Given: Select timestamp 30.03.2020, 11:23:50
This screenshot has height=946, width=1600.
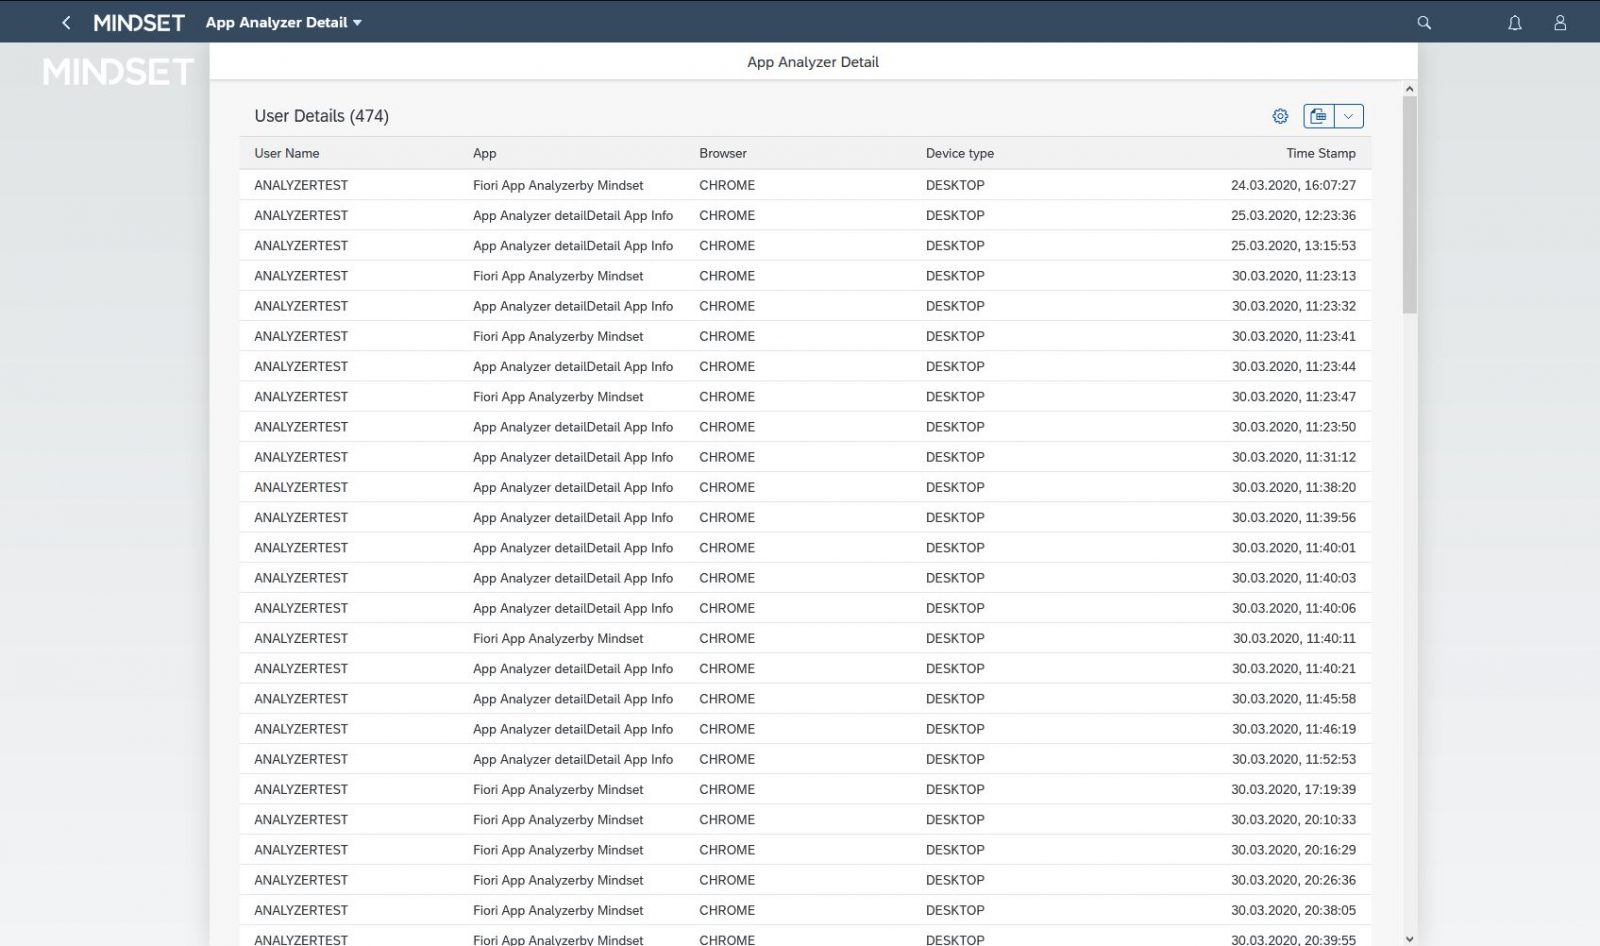Looking at the screenshot, I should 1294,427.
